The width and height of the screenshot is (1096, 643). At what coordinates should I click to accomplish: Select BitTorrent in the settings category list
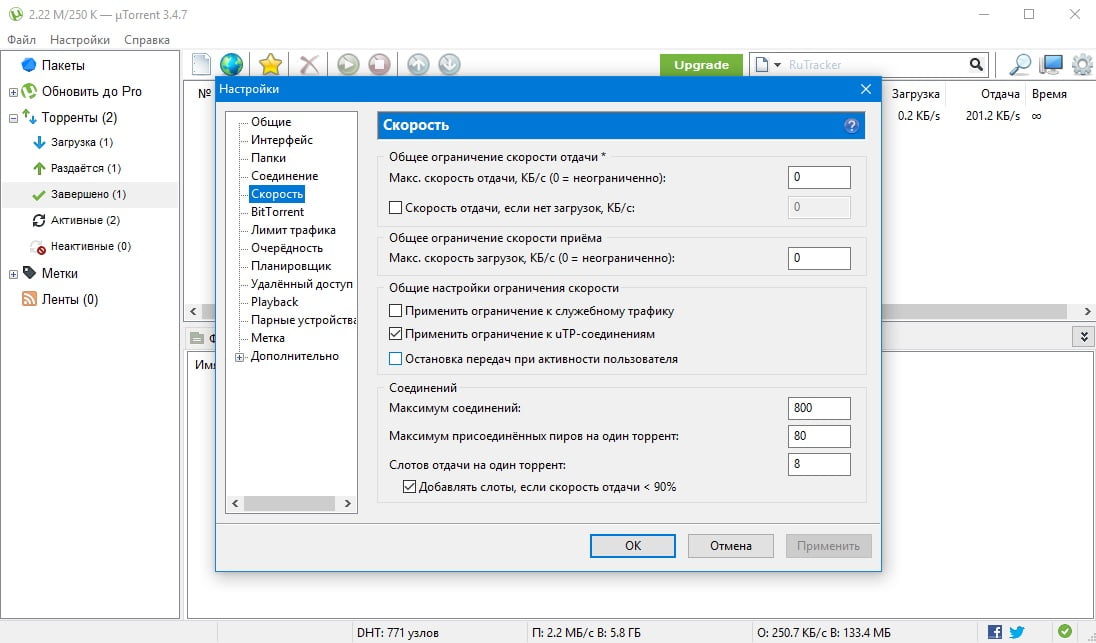277,212
